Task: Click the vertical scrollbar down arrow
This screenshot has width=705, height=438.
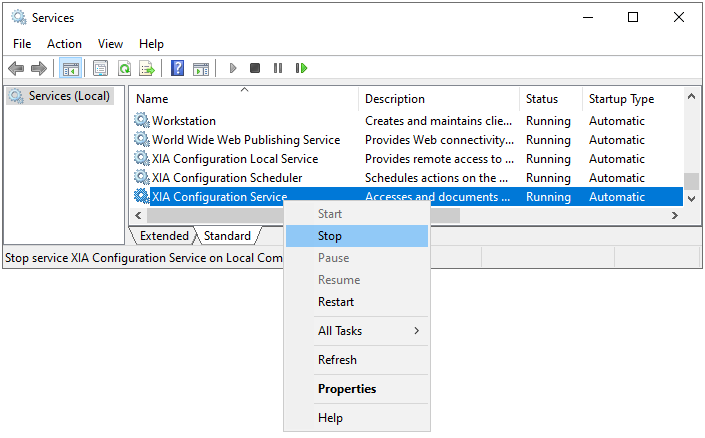Action: coord(691,199)
